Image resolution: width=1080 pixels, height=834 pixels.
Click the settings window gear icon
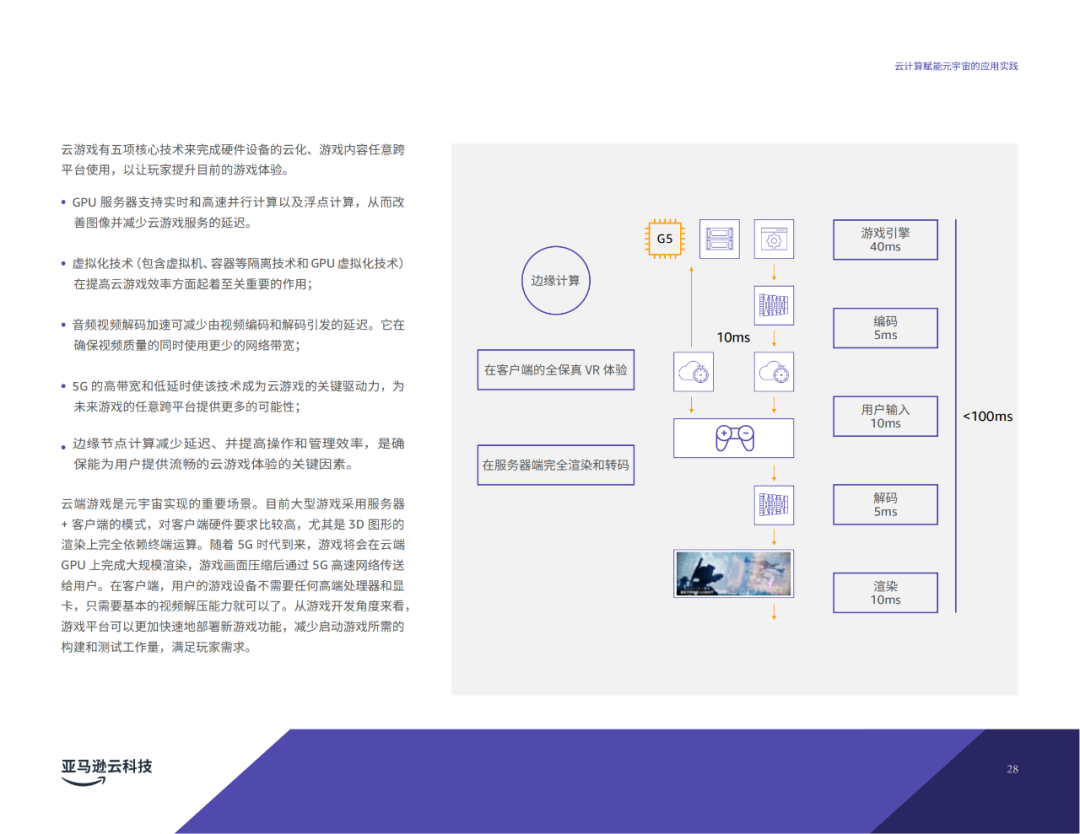[x=773, y=239]
